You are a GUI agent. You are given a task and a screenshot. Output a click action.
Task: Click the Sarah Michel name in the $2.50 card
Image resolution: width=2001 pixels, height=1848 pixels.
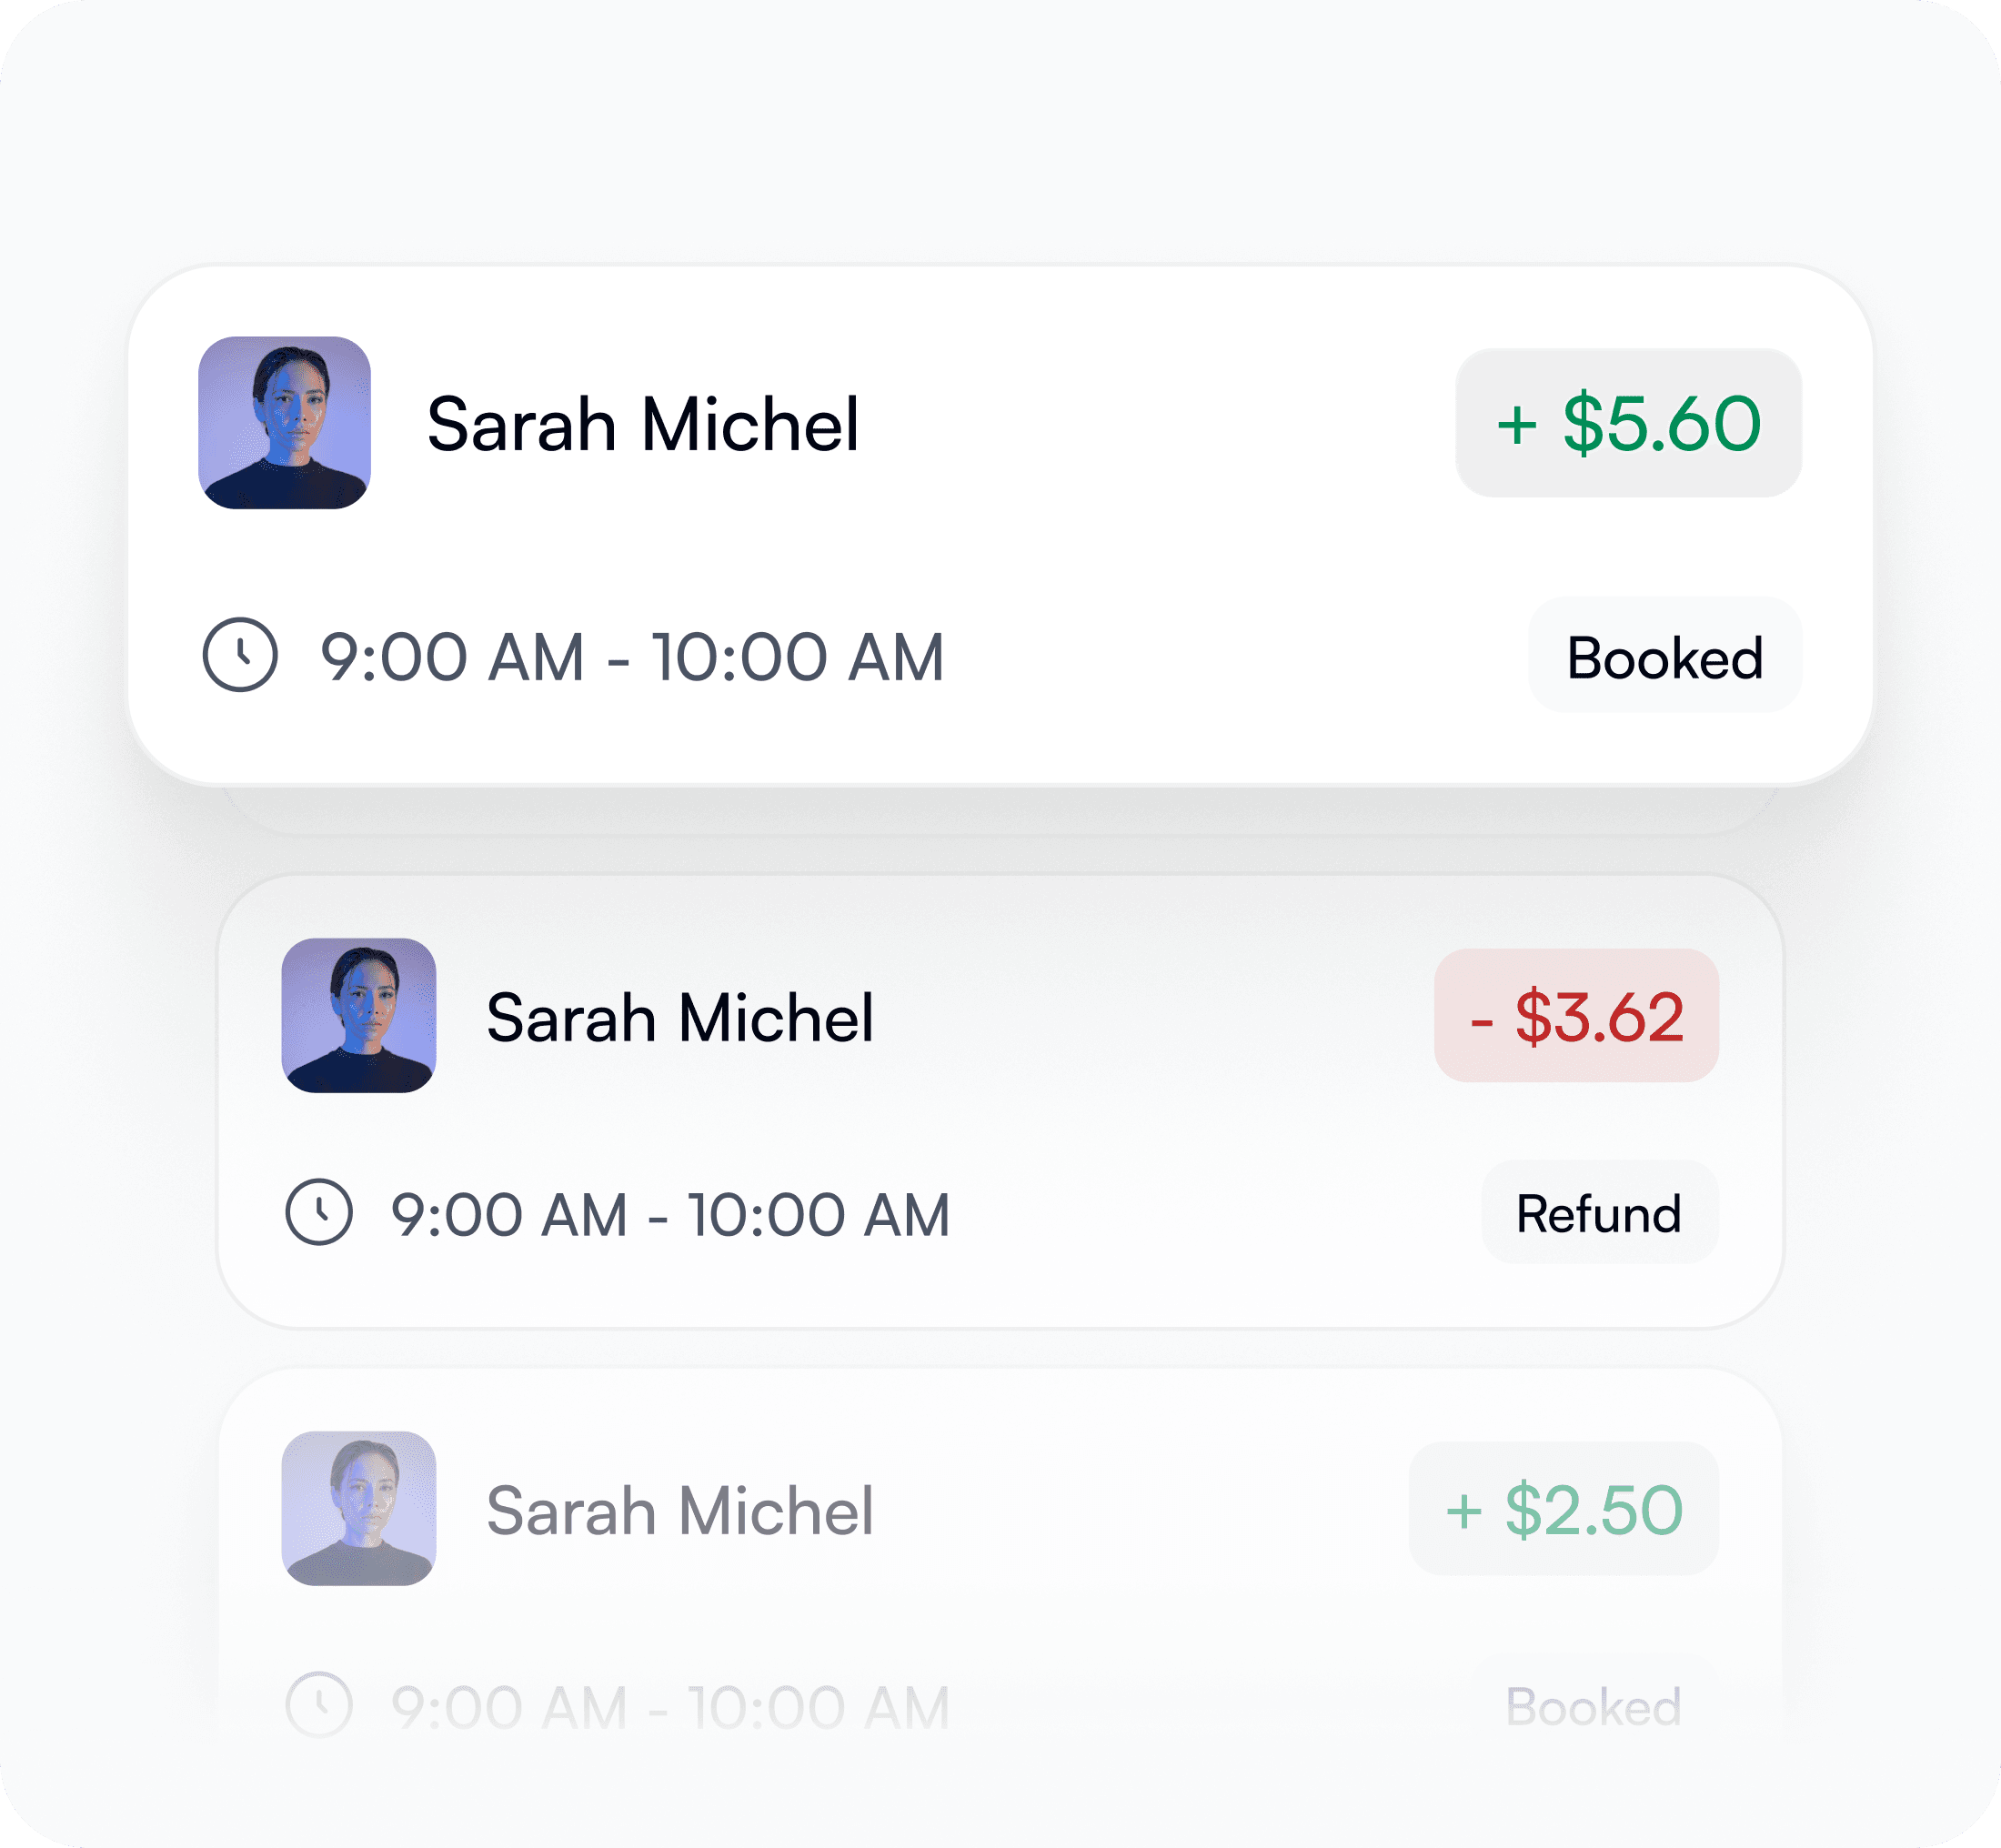(x=679, y=1509)
